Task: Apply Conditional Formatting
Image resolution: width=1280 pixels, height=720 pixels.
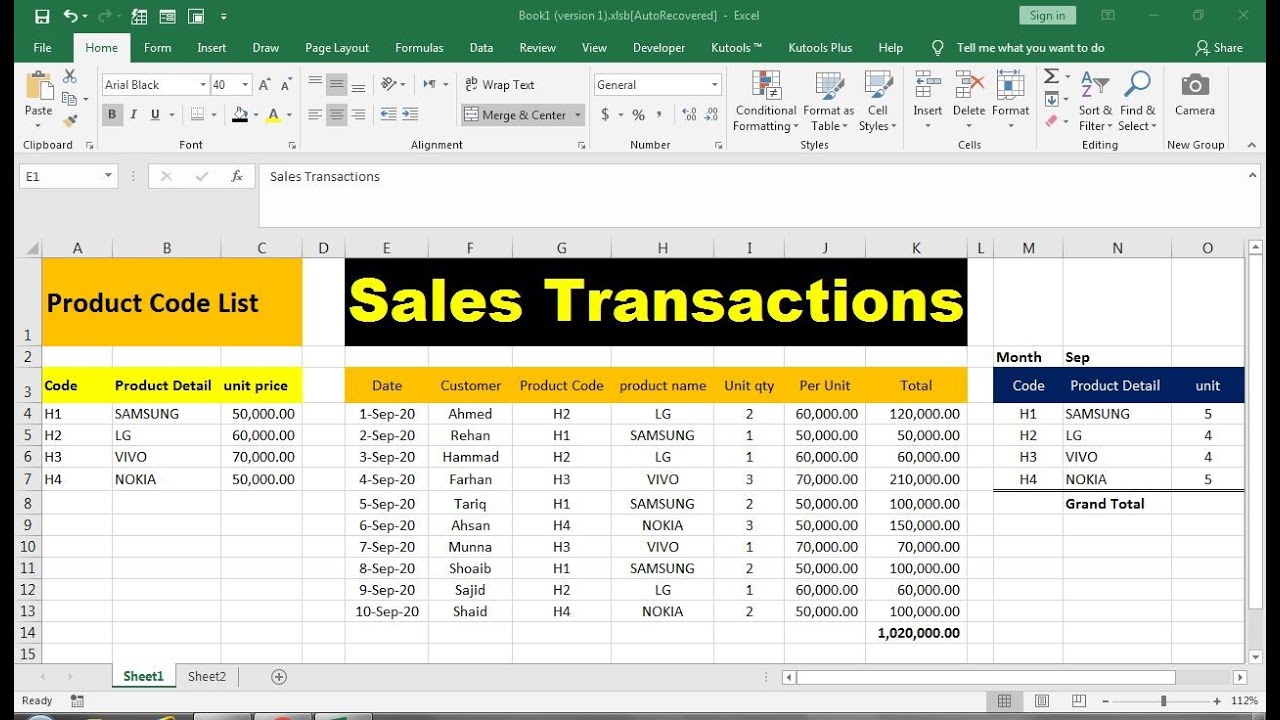Action: (765, 102)
